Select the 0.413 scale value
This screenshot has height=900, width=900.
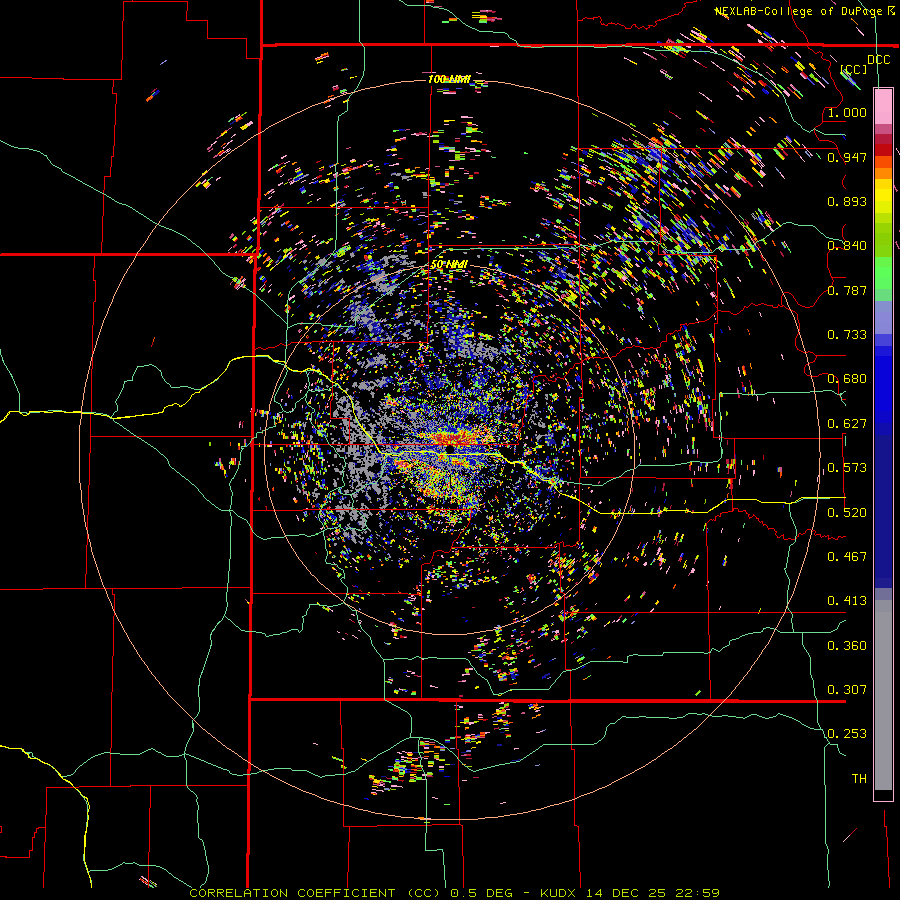pyautogui.click(x=847, y=601)
